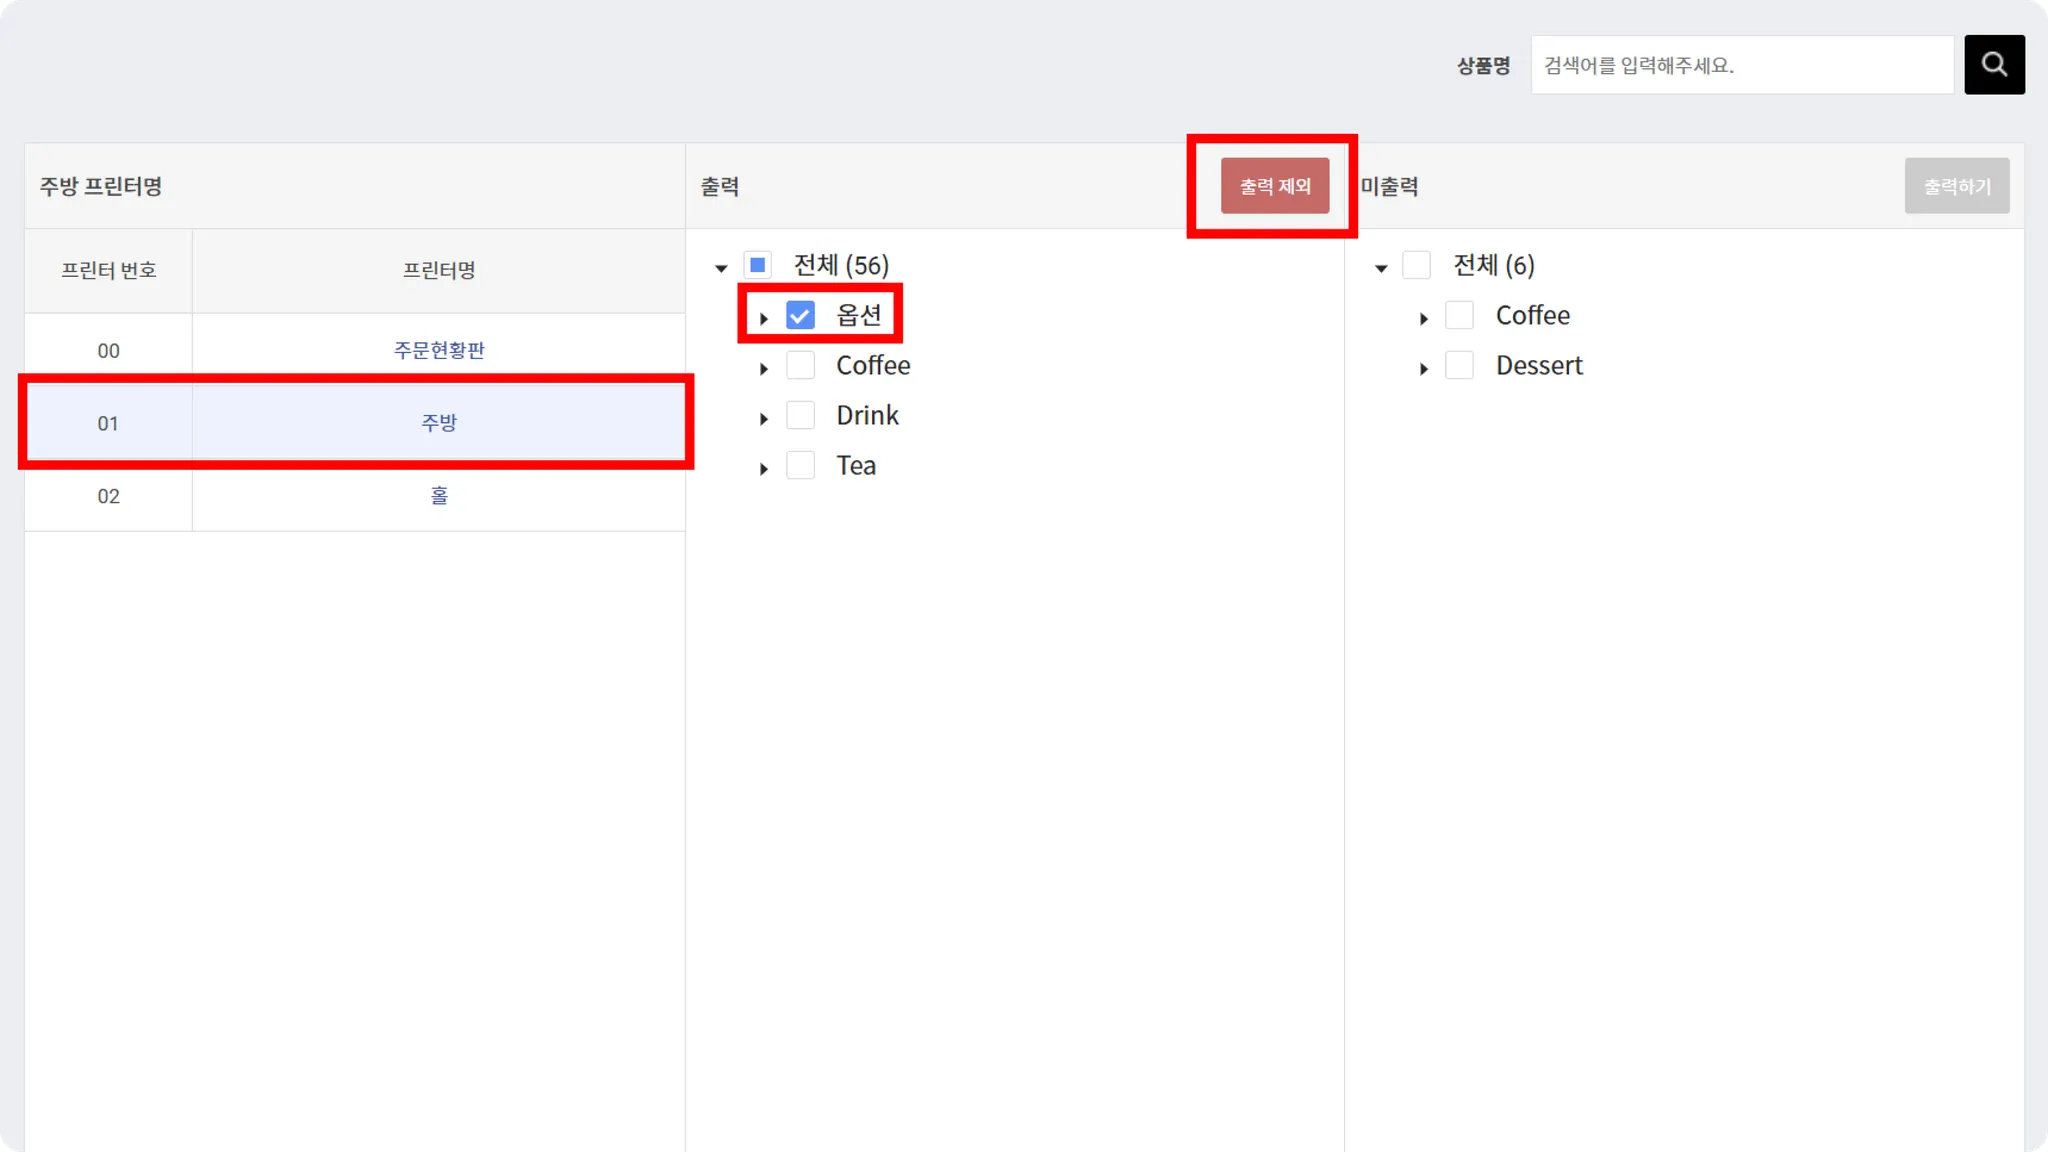2048x1152 pixels.
Task: Check the Coffee checkbox in 미출력 panel
Action: coord(1459,316)
